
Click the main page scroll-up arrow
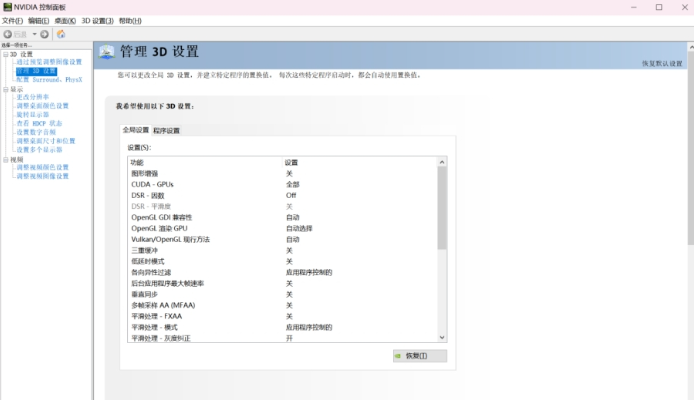(690, 46)
